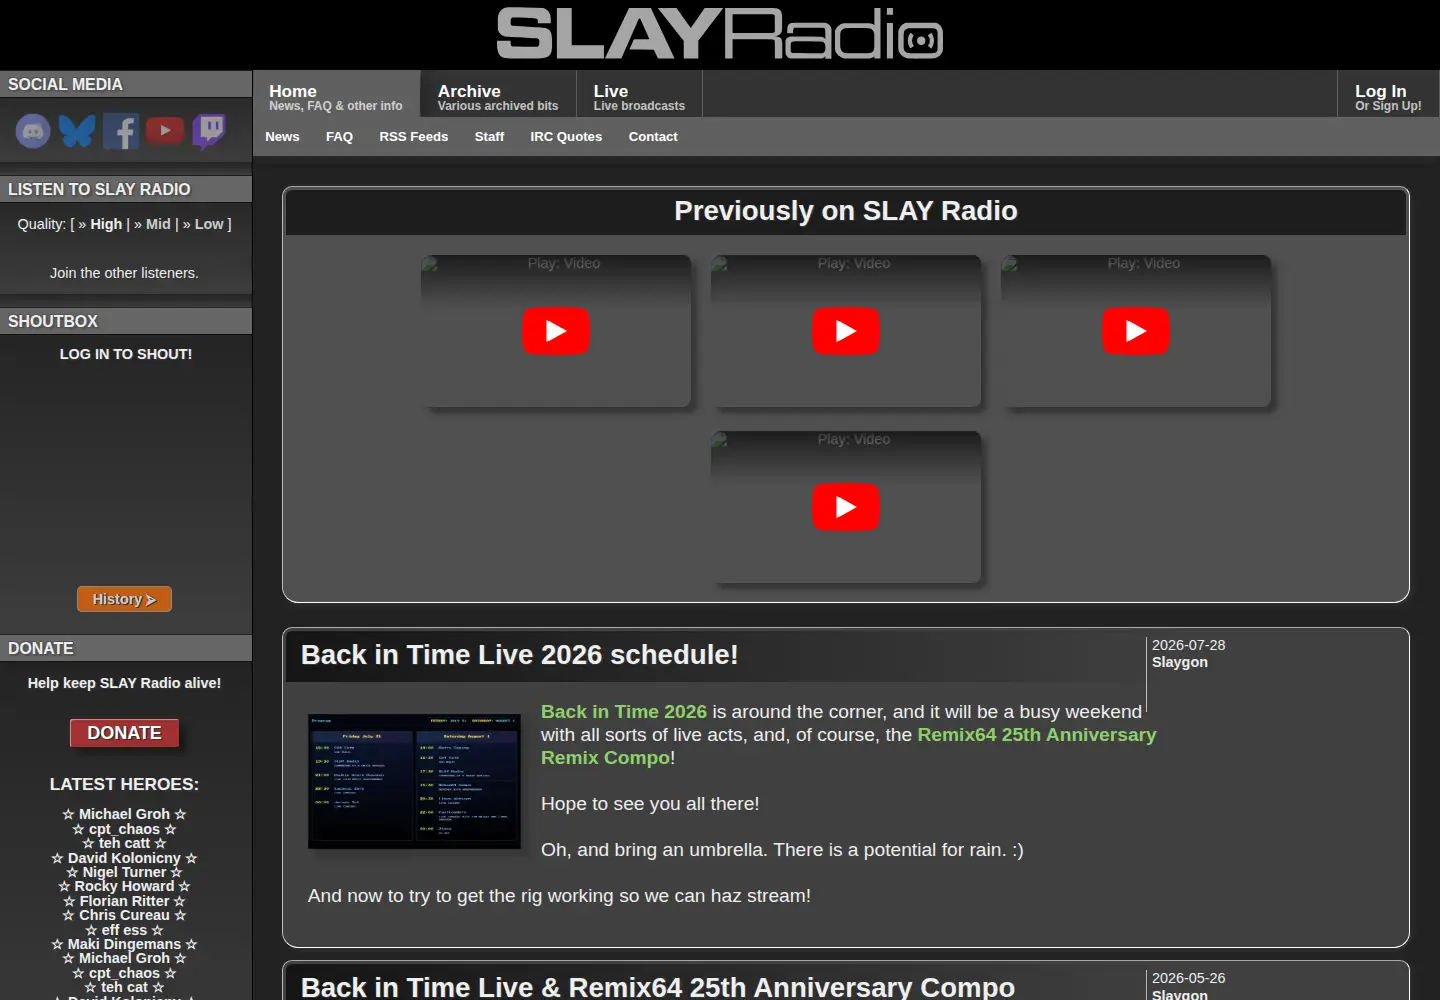
Task: Visit the Facebook page icon
Action: click(x=121, y=131)
